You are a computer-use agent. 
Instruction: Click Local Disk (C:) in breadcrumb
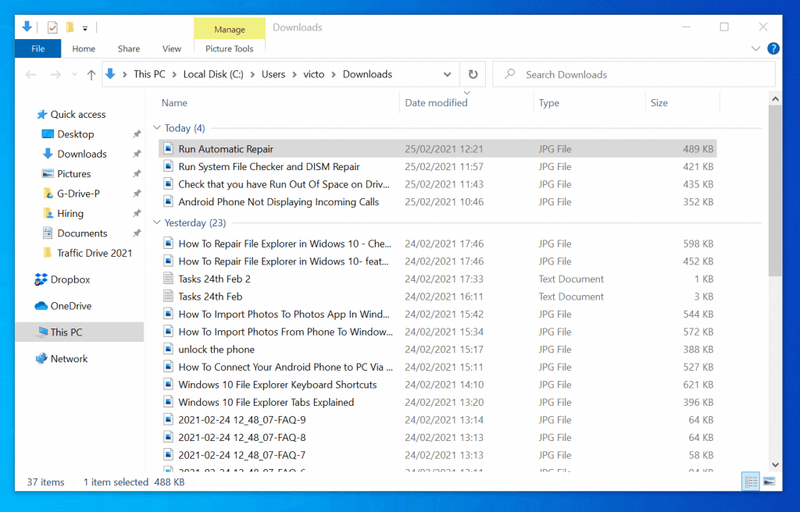point(213,74)
